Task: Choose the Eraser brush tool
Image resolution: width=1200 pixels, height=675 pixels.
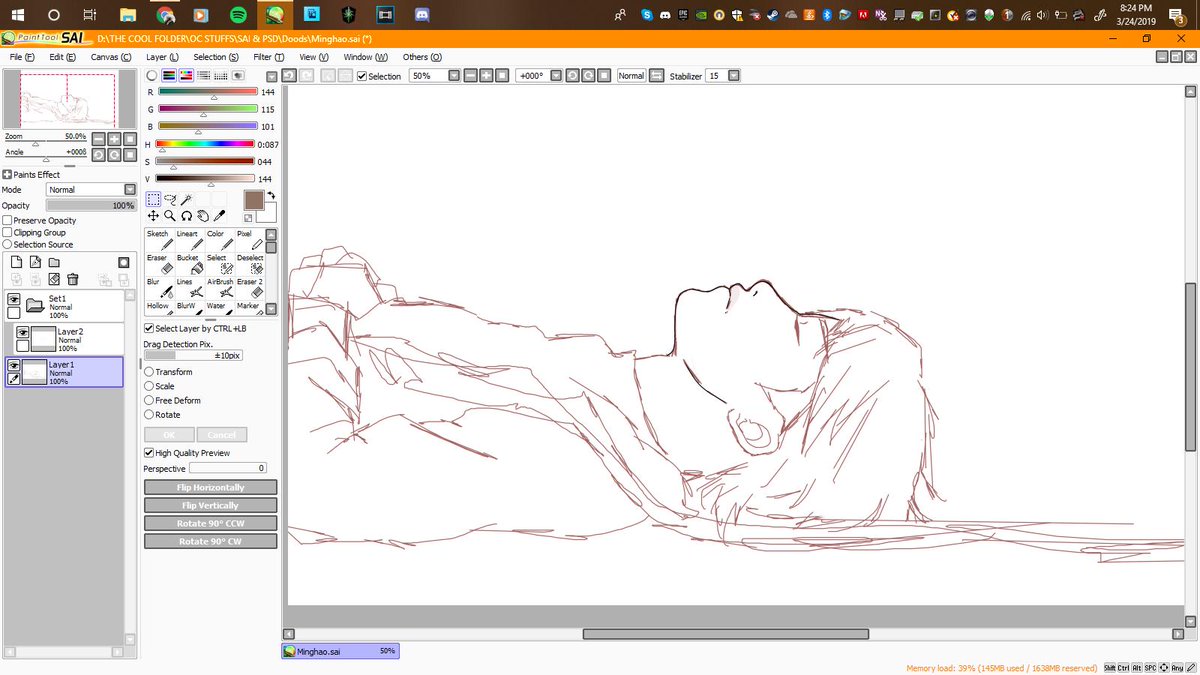Action: coord(158,264)
